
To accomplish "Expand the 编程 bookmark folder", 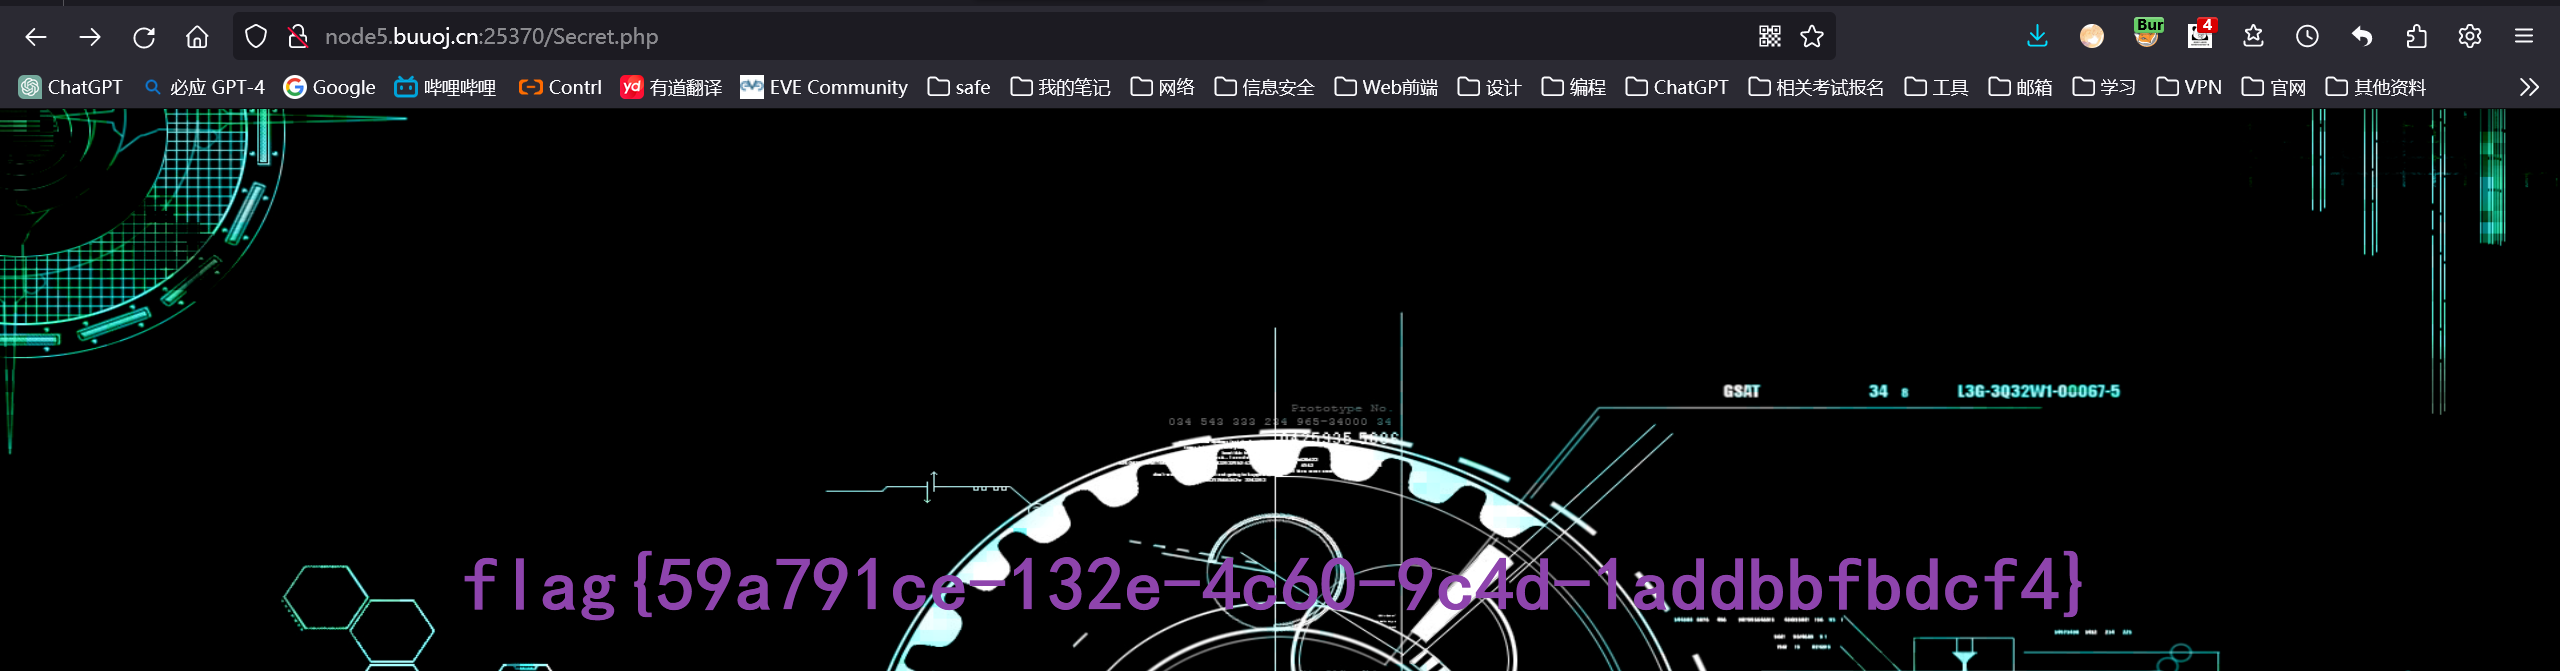I will (x=1574, y=88).
